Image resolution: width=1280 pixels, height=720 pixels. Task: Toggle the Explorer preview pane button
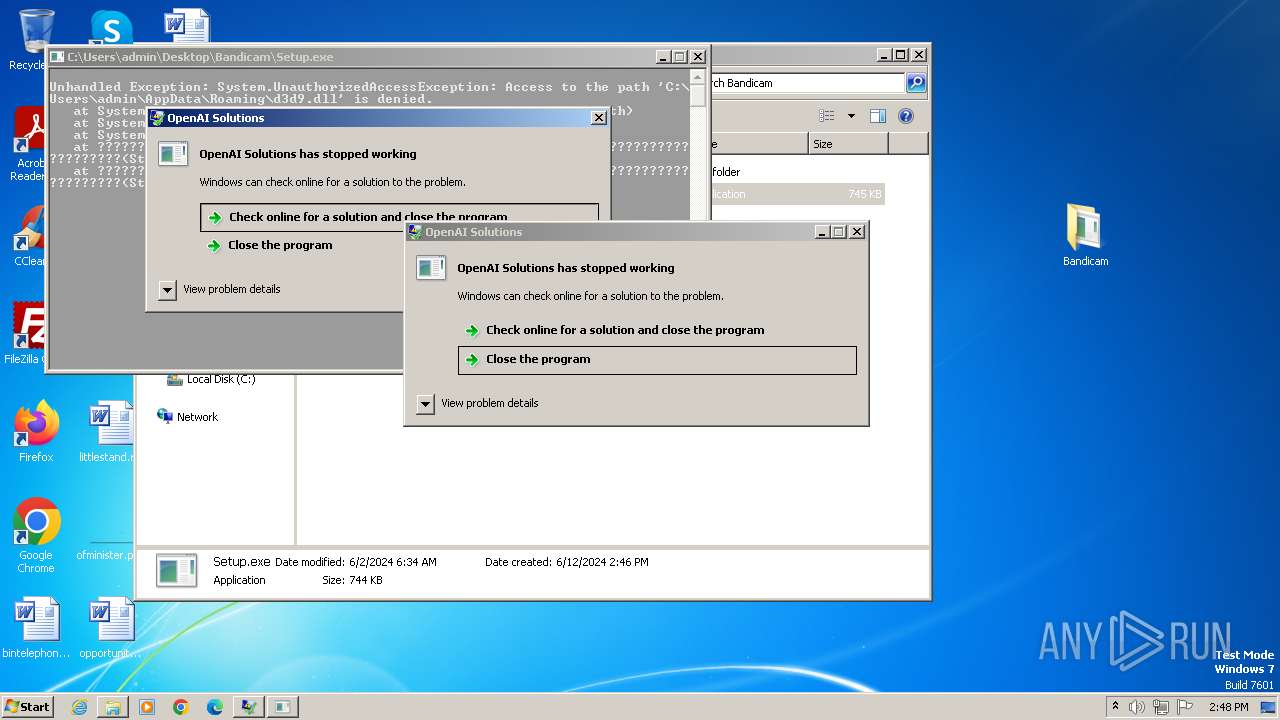(877, 116)
